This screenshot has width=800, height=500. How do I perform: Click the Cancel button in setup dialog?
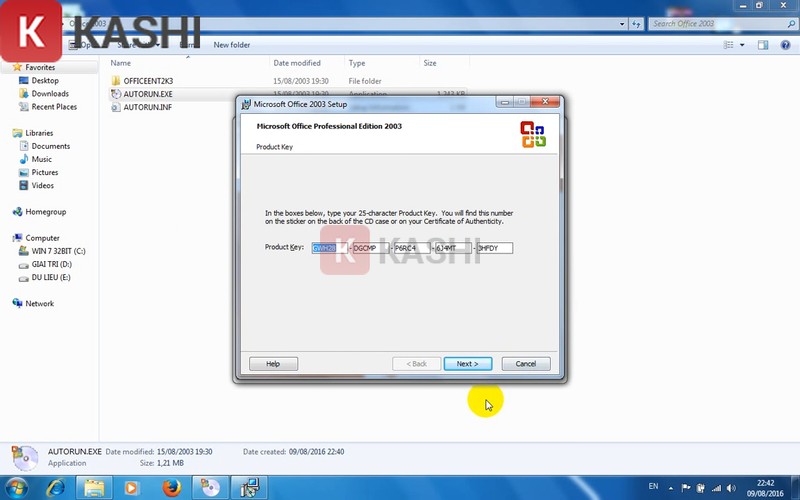click(525, 364)
